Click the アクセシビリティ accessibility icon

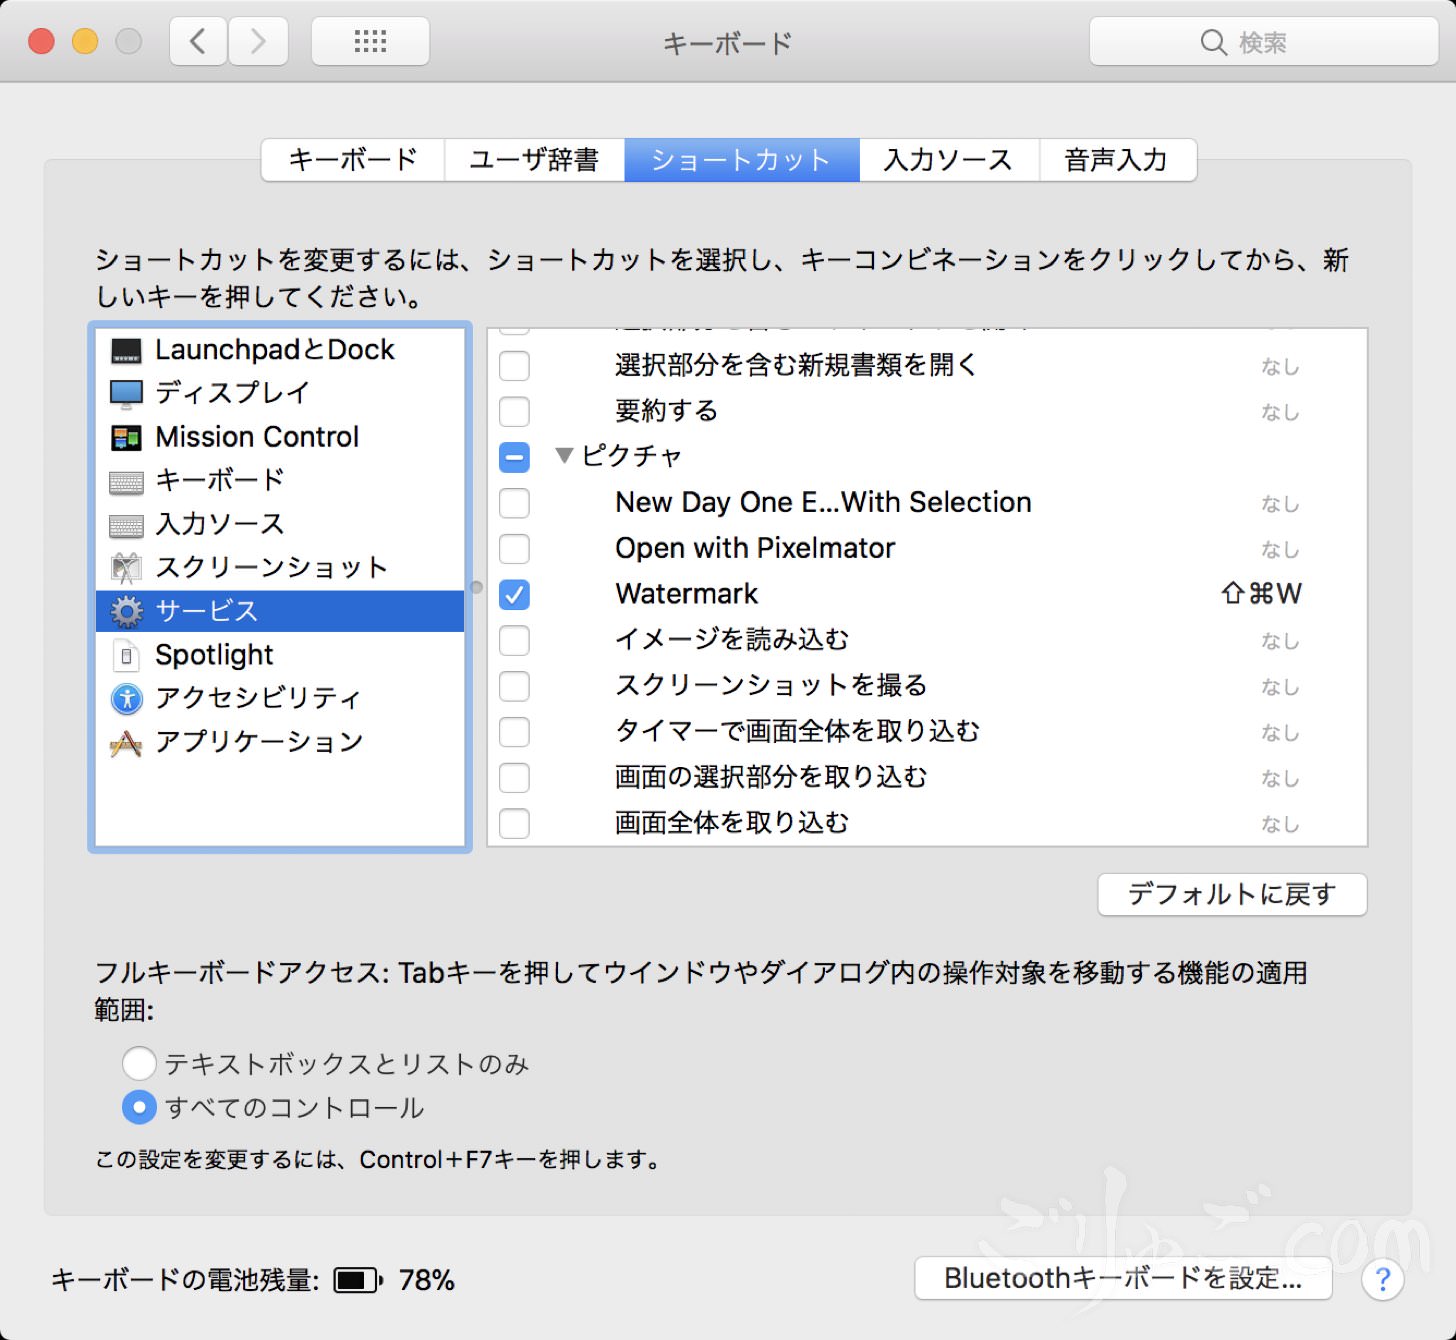(126, 699)
